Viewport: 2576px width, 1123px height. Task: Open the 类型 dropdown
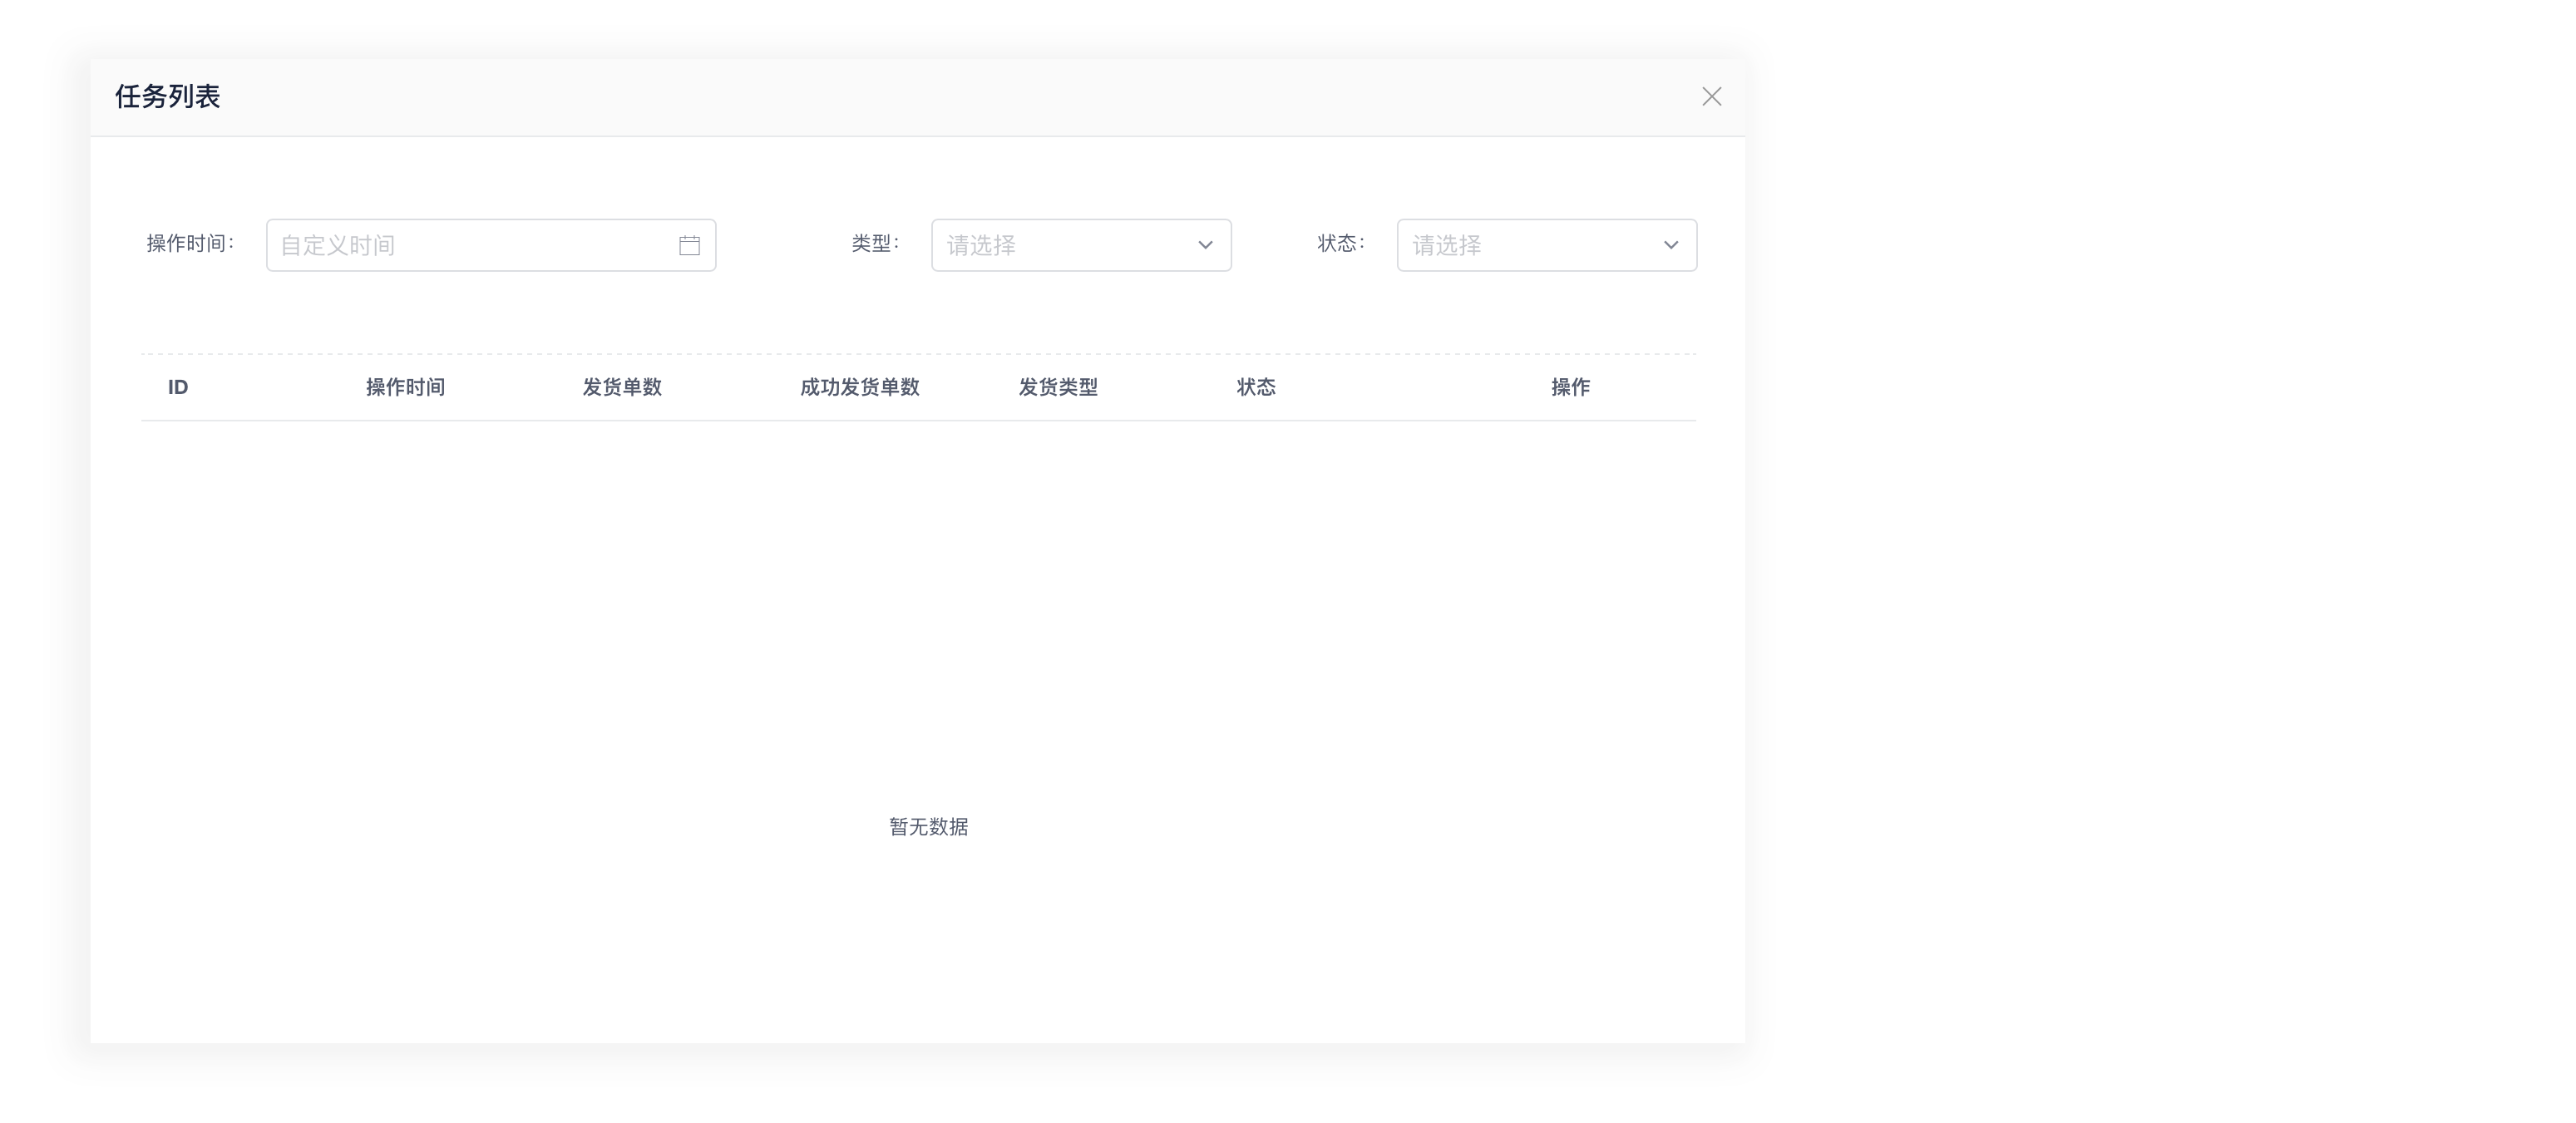(x=1081, y=245)
